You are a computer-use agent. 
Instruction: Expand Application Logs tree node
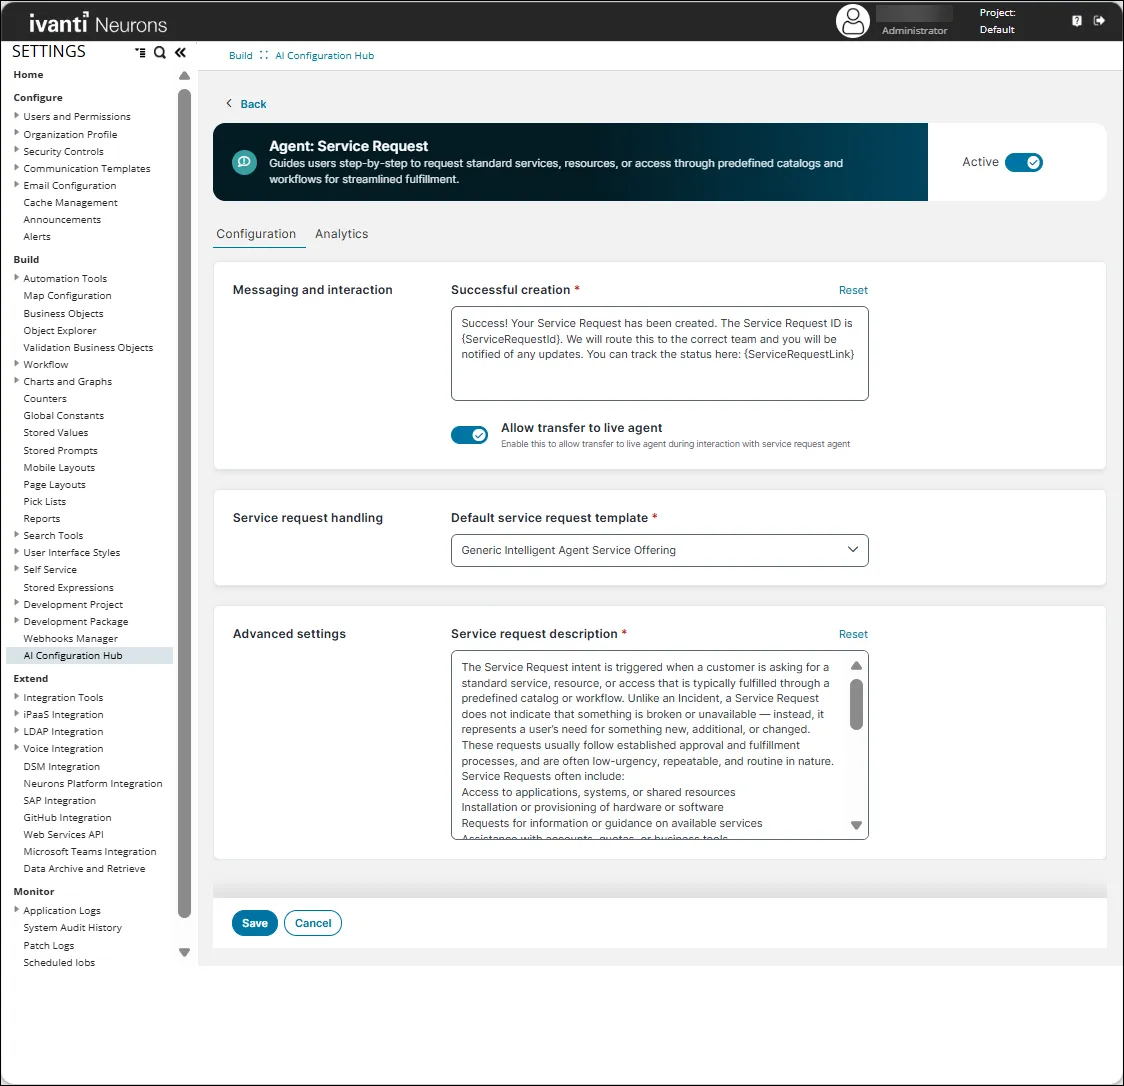point(16,909)
